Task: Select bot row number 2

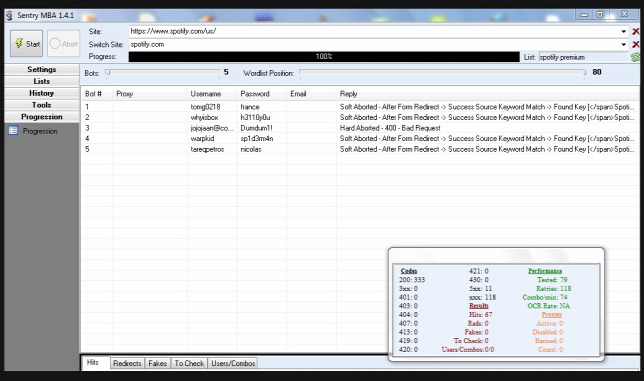Action: (360, 117)
